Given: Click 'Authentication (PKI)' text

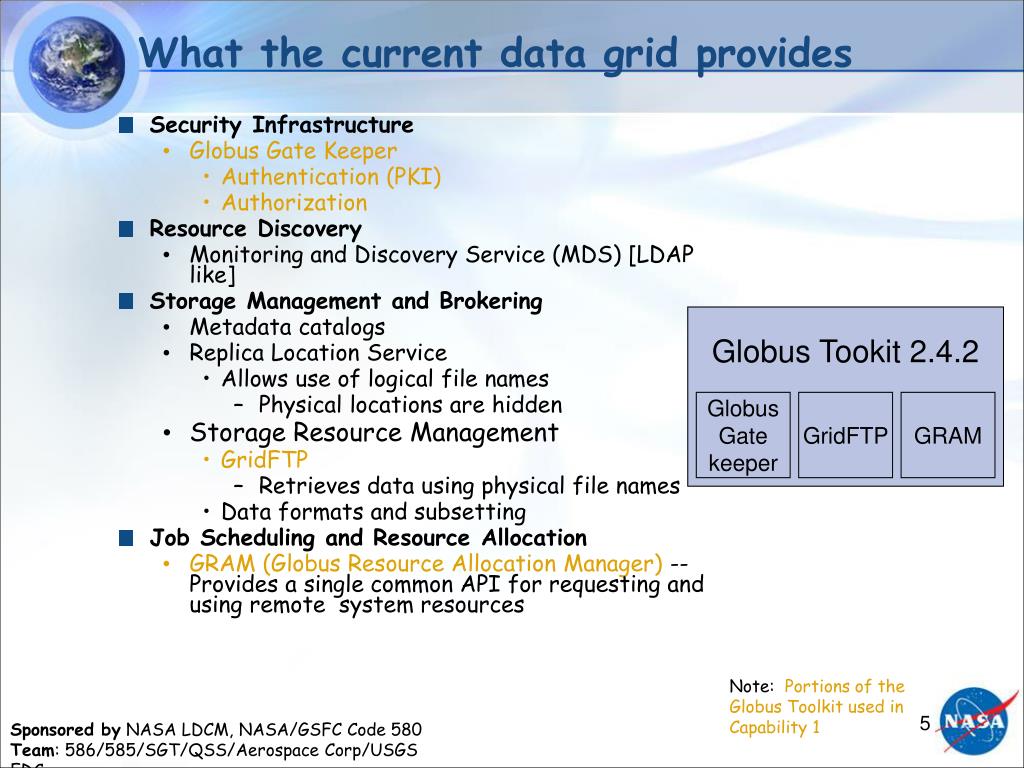Looking at the screenshot, I should click(331, 177).
